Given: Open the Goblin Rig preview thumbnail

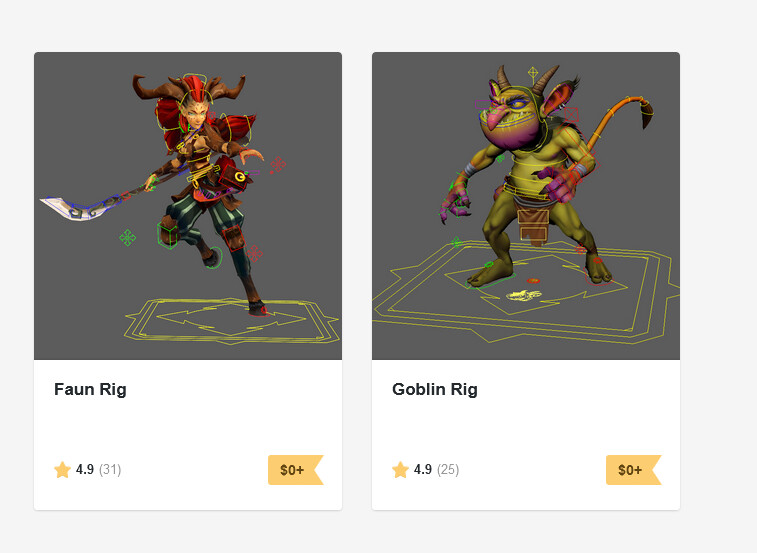Looking at the screenshot, I should (526, 206).
